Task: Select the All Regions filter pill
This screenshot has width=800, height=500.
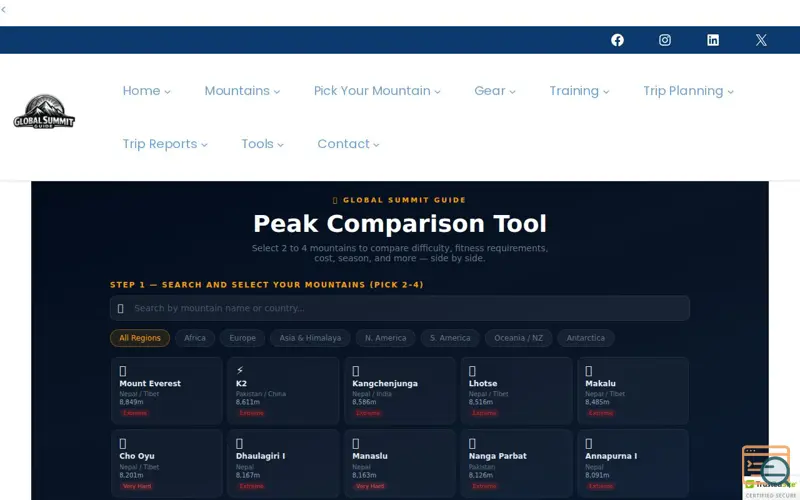Action: 140,338
